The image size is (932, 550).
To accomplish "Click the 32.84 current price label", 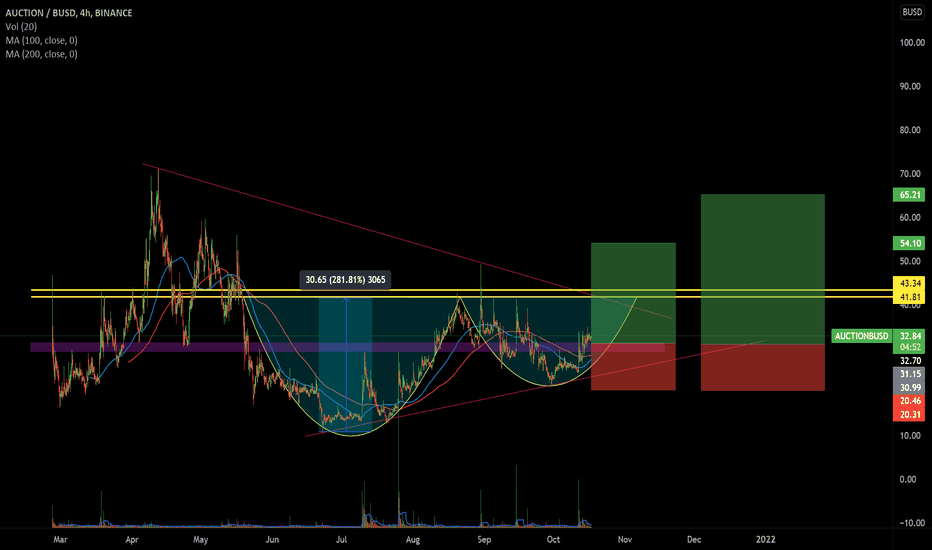I will [x=909, y=336].
